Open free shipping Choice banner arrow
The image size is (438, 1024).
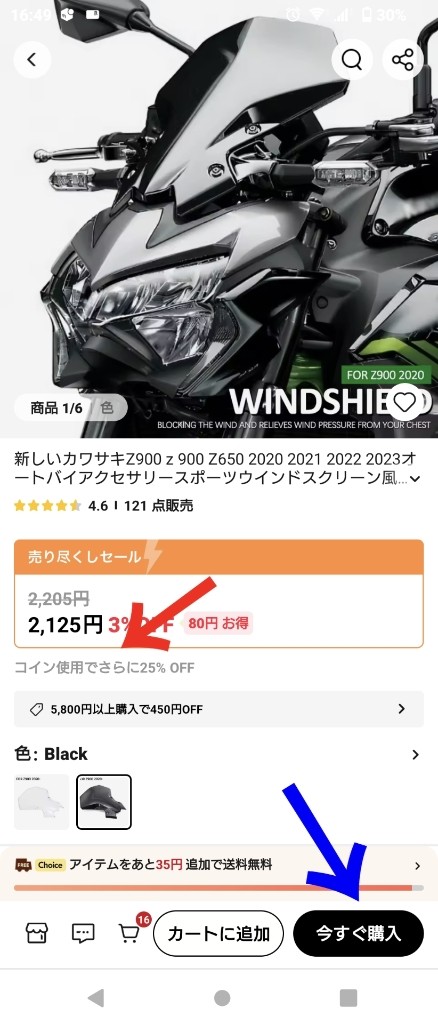pyautogui.click(x=418, y=866)
